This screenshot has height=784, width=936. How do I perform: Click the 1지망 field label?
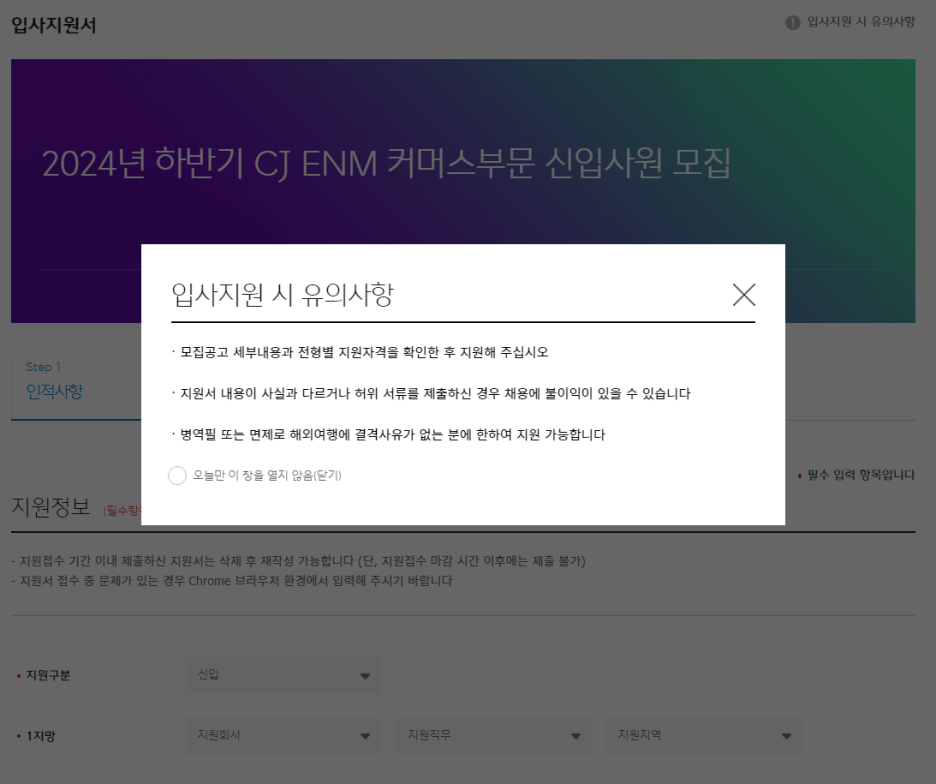(x=41, y=736)
